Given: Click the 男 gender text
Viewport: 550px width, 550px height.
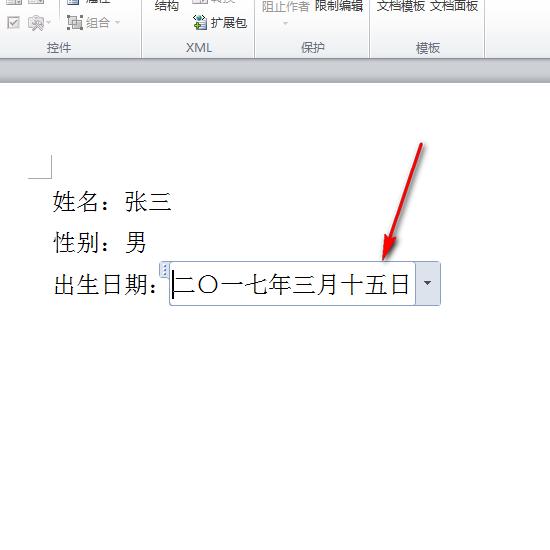Looking at the screenshot, I should [136, 242].
